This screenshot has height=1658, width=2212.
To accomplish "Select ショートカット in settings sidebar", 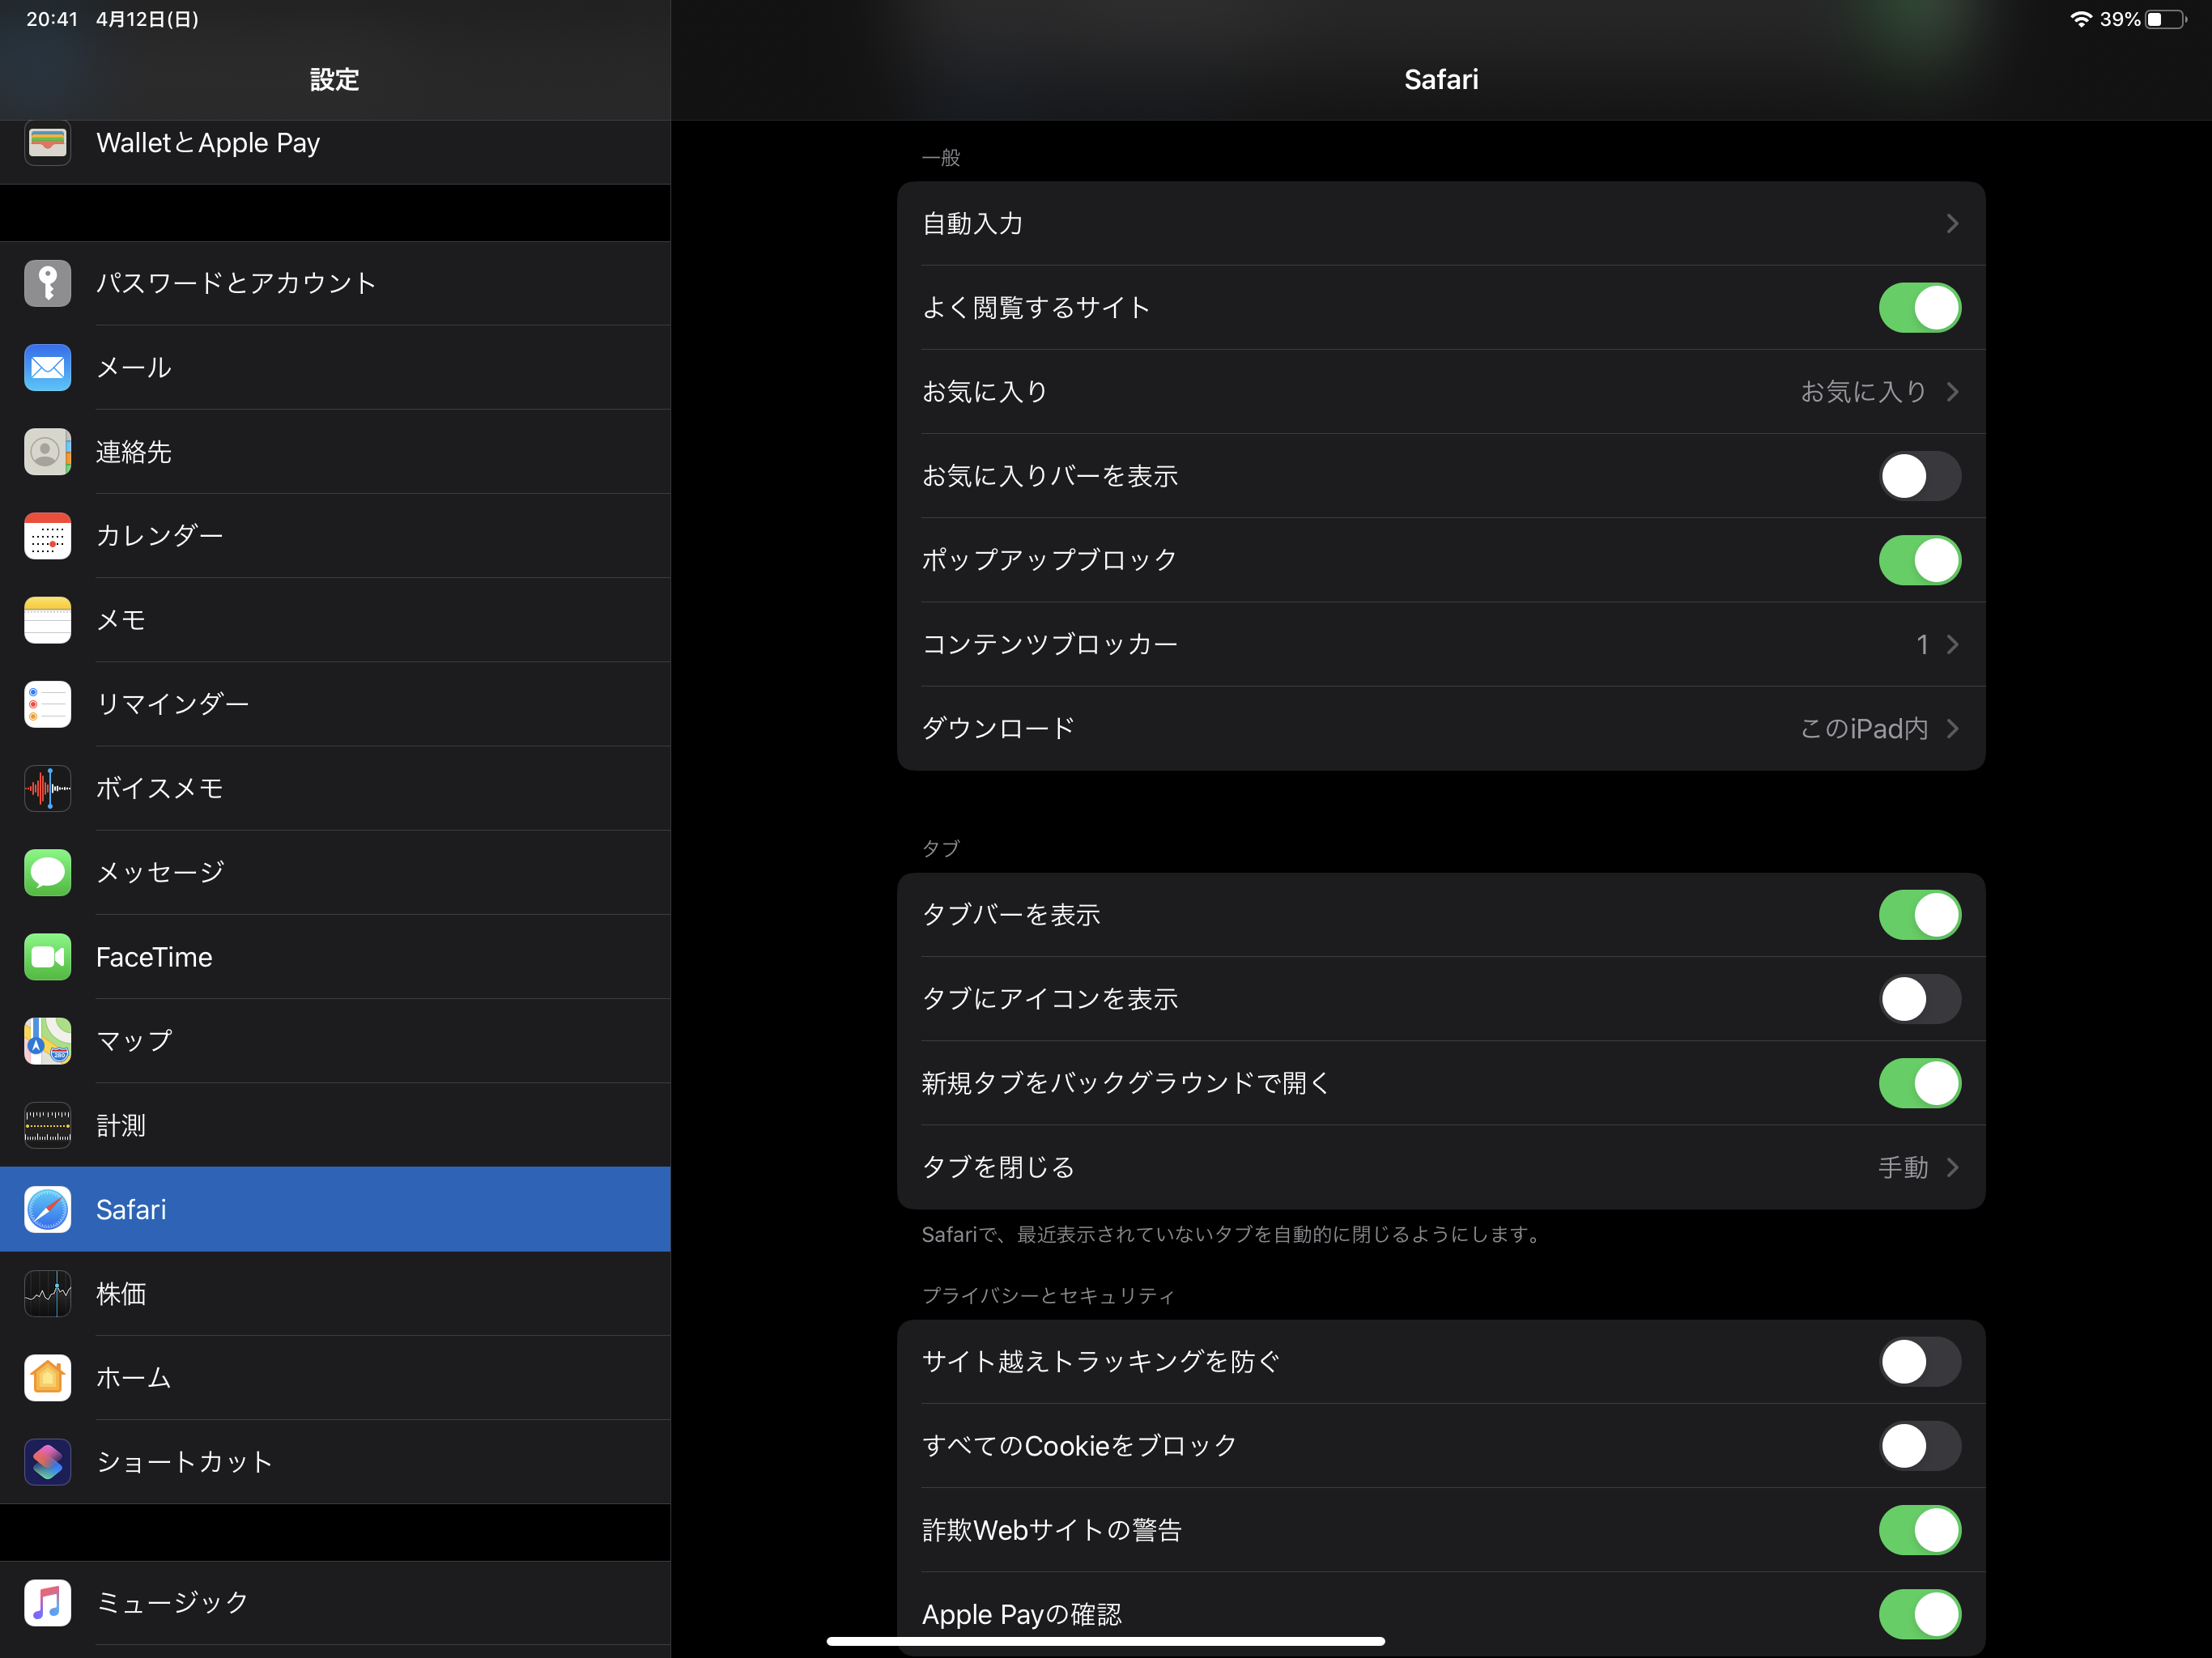I will pos(335,1462).
